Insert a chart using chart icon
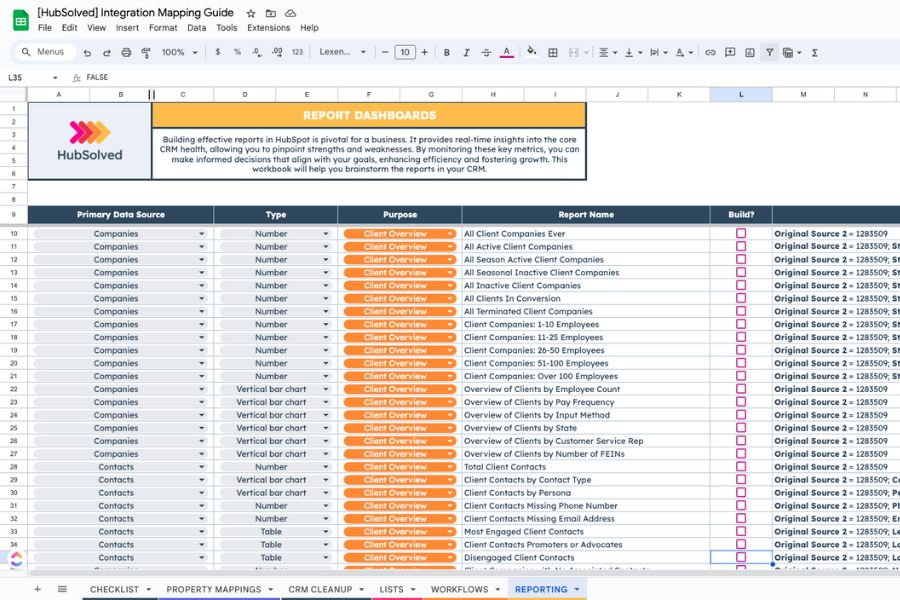900x600 pixels. 750,52
